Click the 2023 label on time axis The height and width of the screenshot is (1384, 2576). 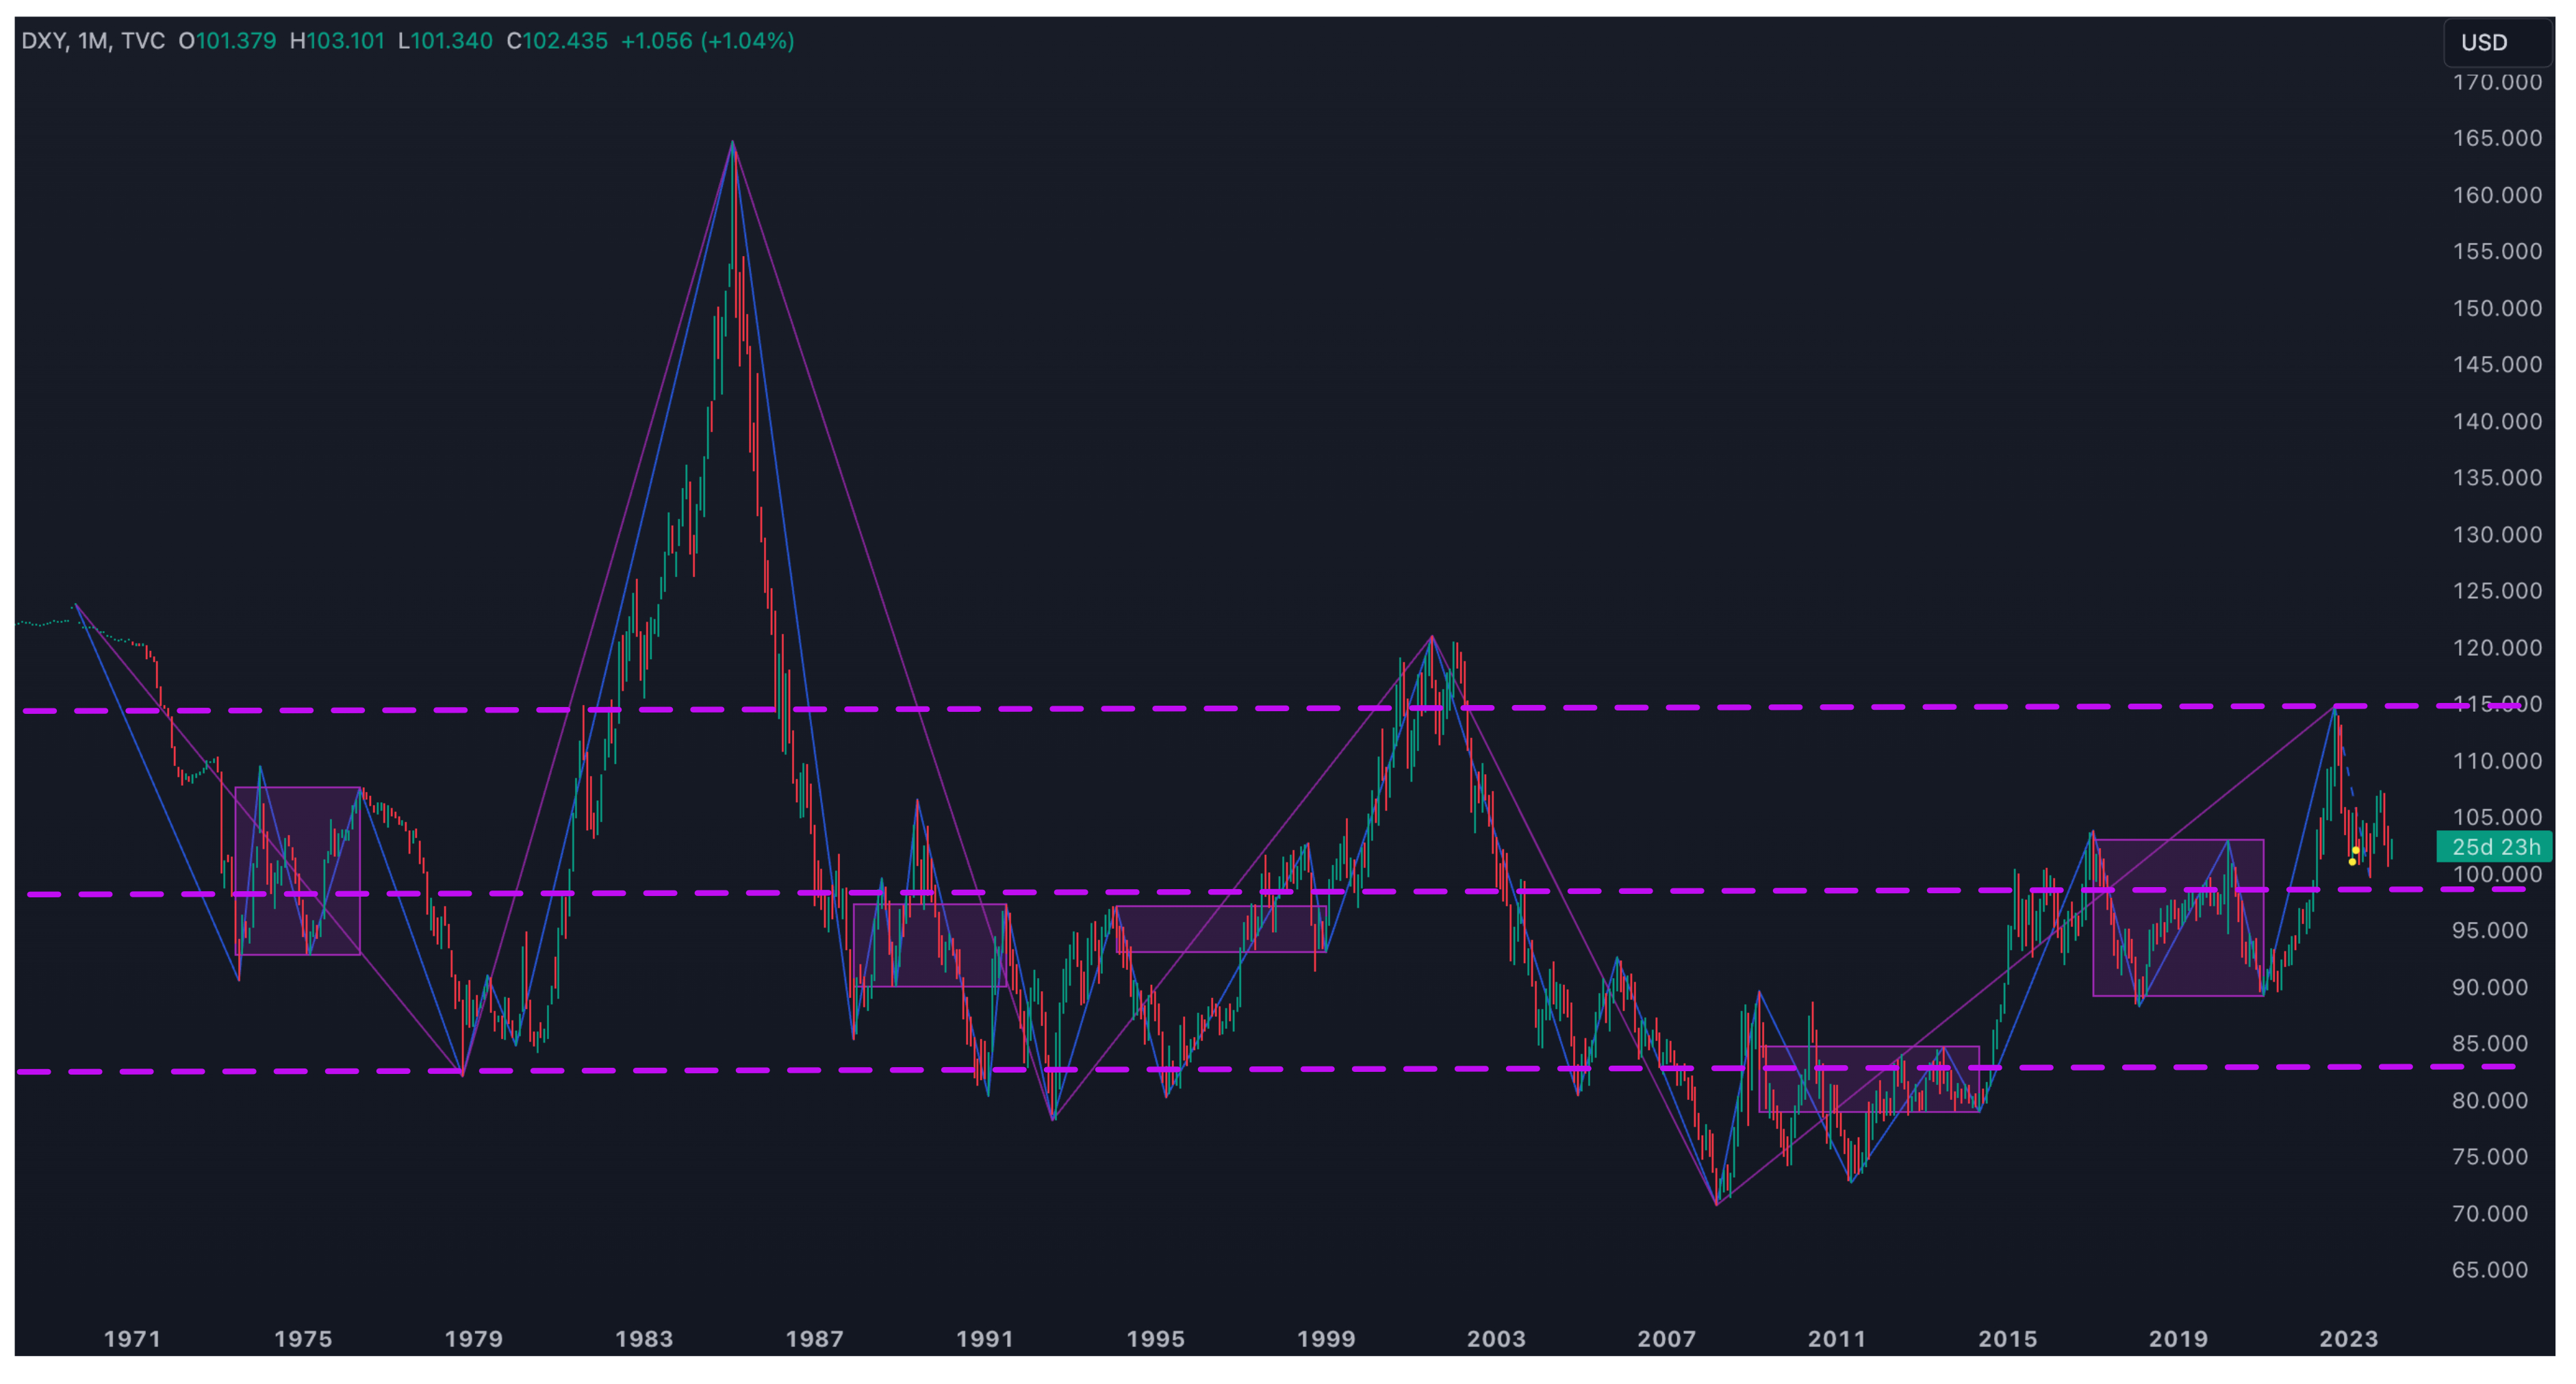(2348, 1338)
